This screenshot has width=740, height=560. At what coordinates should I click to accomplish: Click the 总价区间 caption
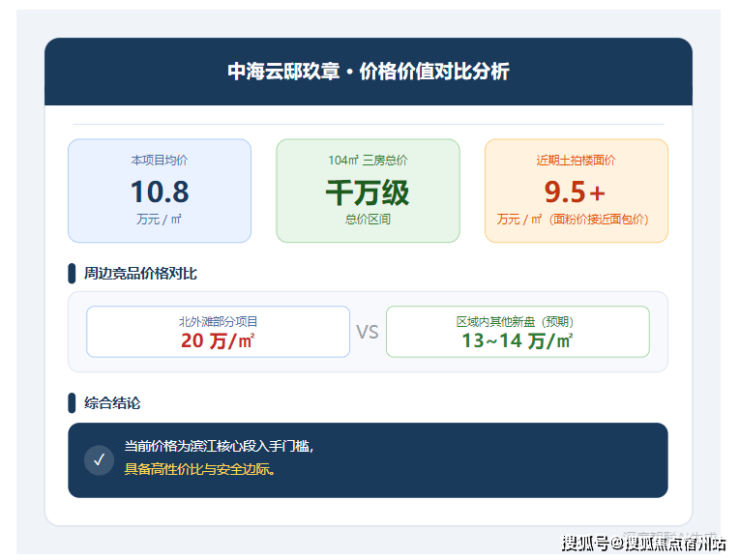point(368,219)
